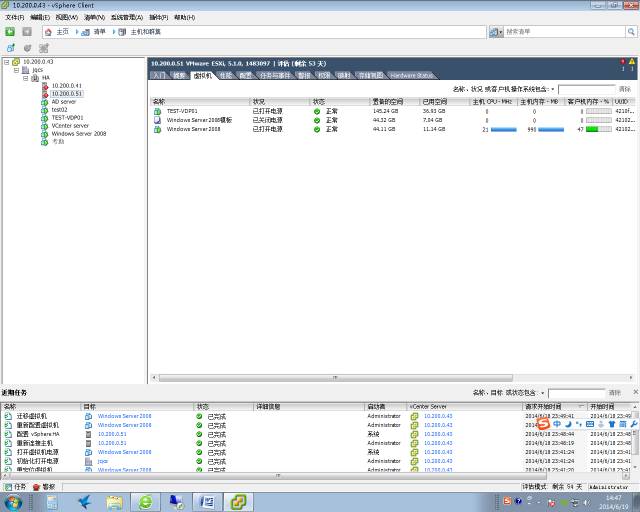Image resolution: width=640 pixels, height=512 pixels.
Task: Select VCenter server VM in the tree
Action: point(70,126)
